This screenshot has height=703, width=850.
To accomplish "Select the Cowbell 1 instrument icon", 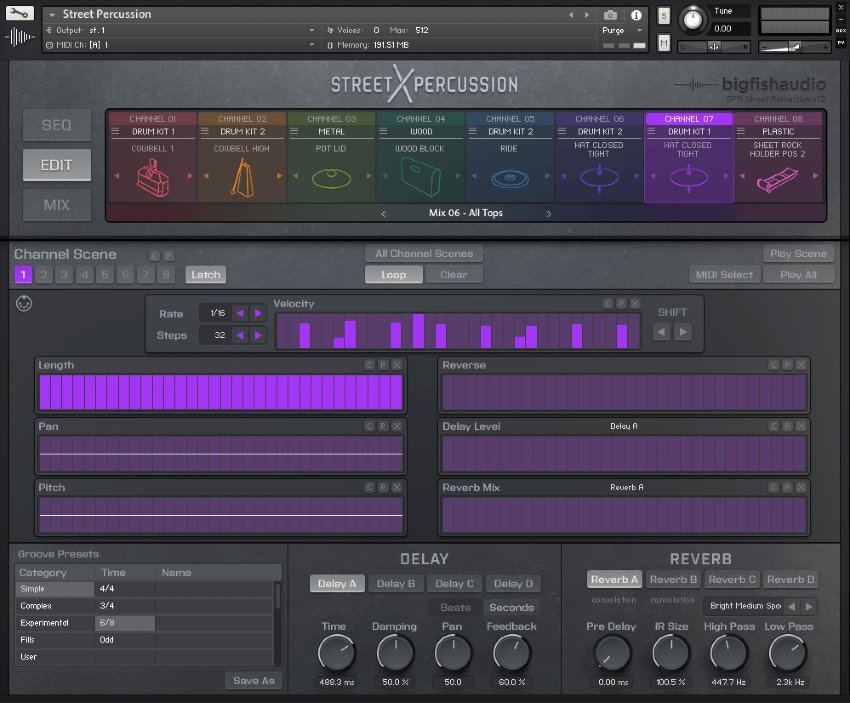I will click(153, 178).
